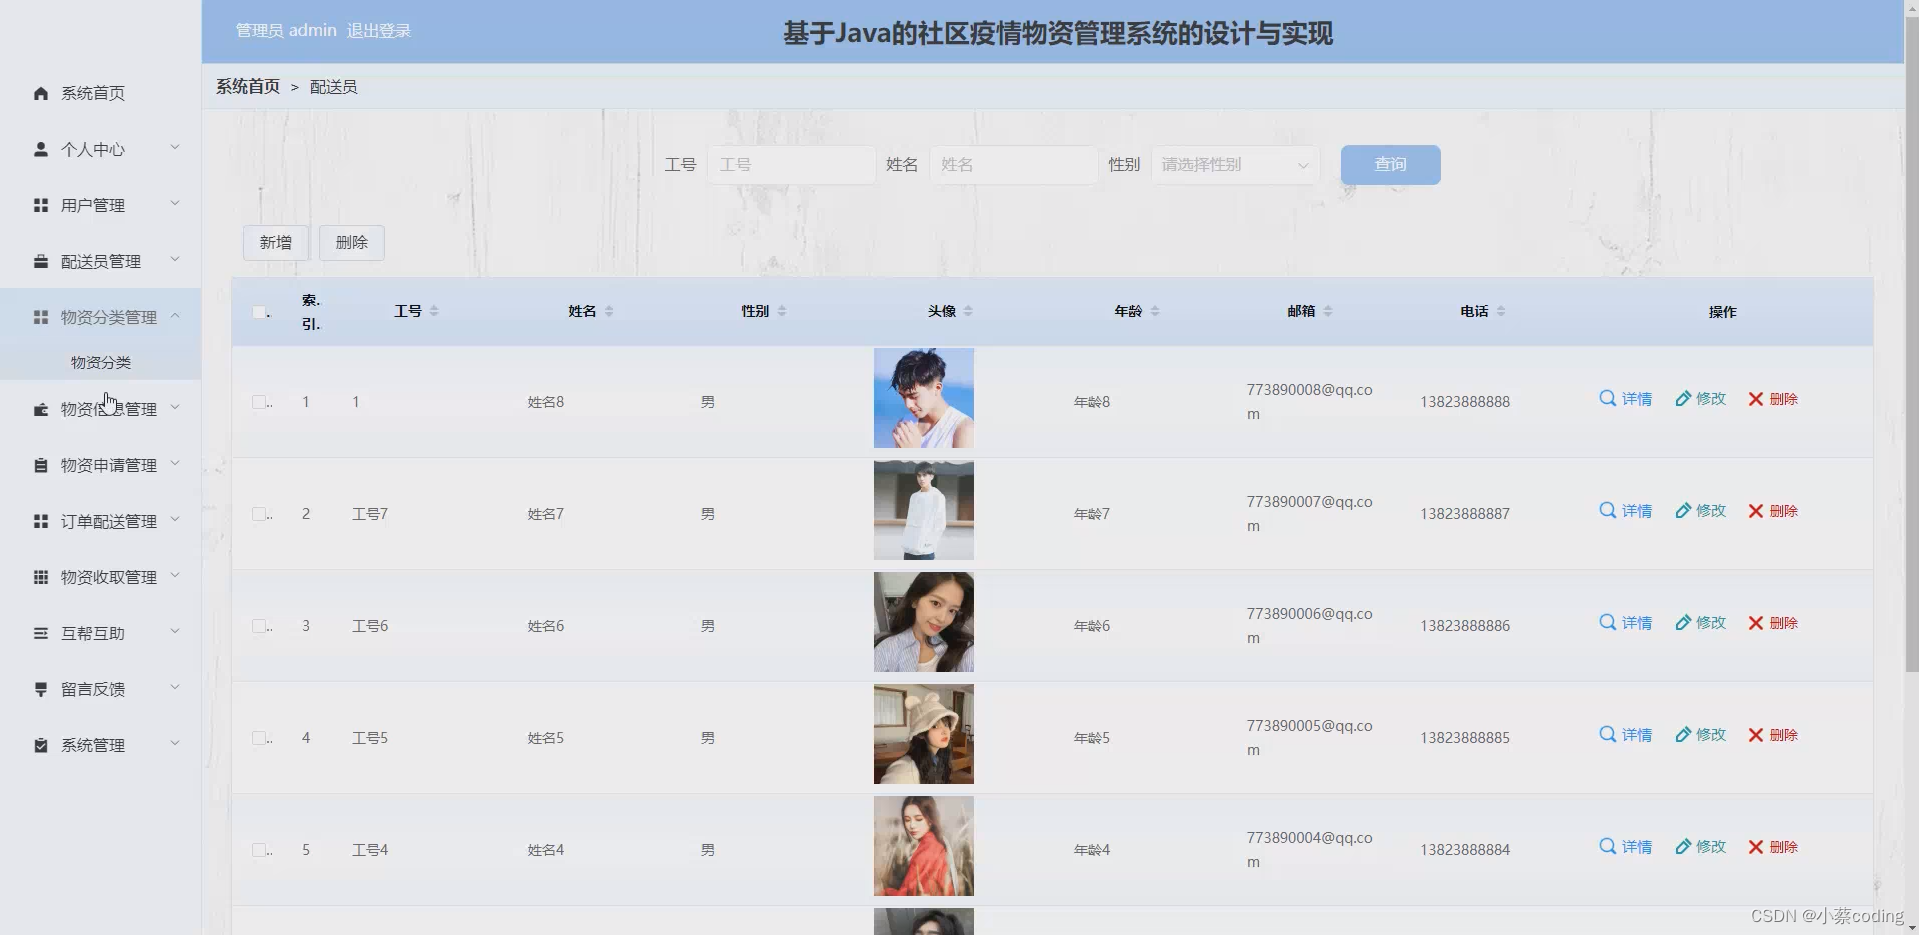
Task: Collapse 物资分类管理 with its chevron
Action: click(175, 316)
